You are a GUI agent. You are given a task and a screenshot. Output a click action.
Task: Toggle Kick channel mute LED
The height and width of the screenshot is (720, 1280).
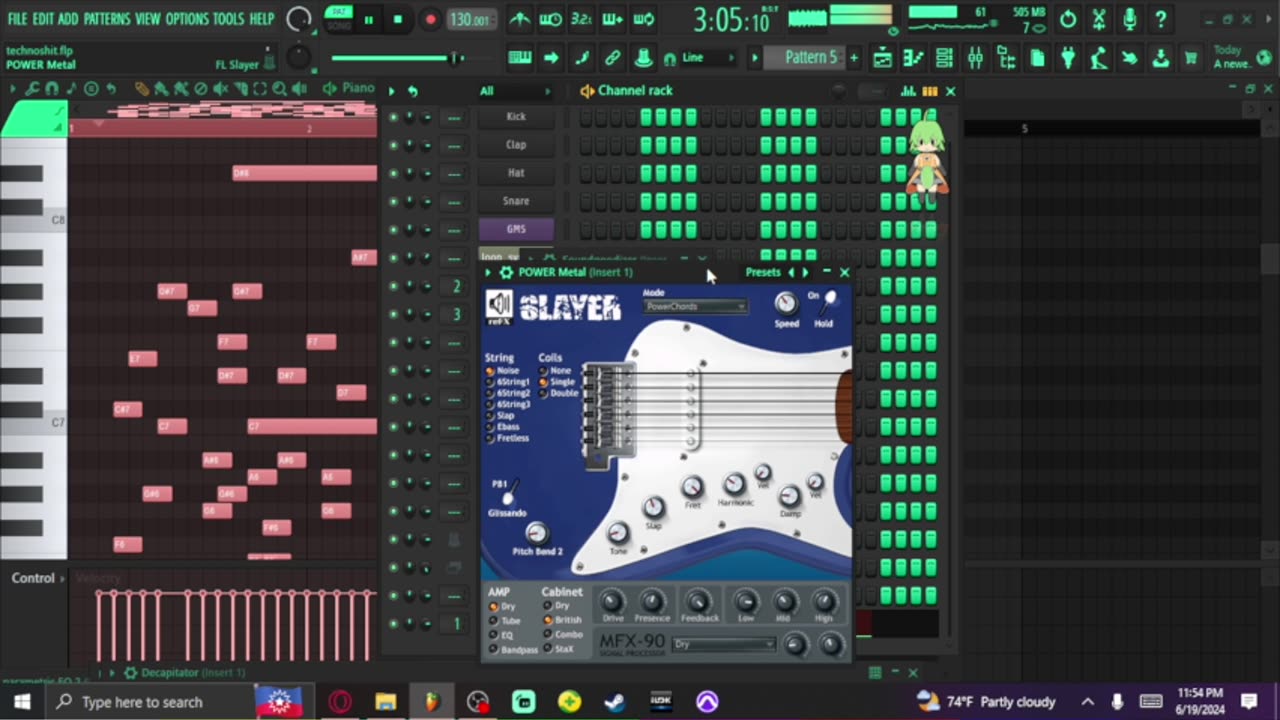coord(393,117)
